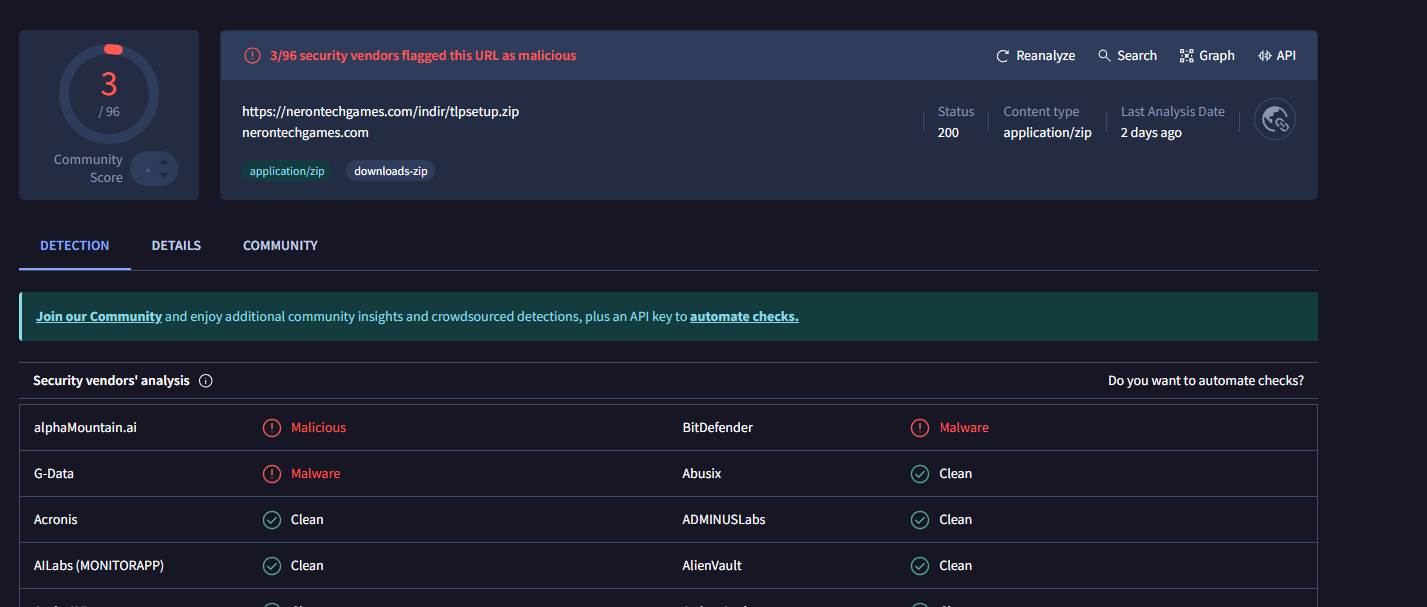Click the Malware verdict for BitDefender
Viewport: 1427px width, 607px height.
(964, 428)
